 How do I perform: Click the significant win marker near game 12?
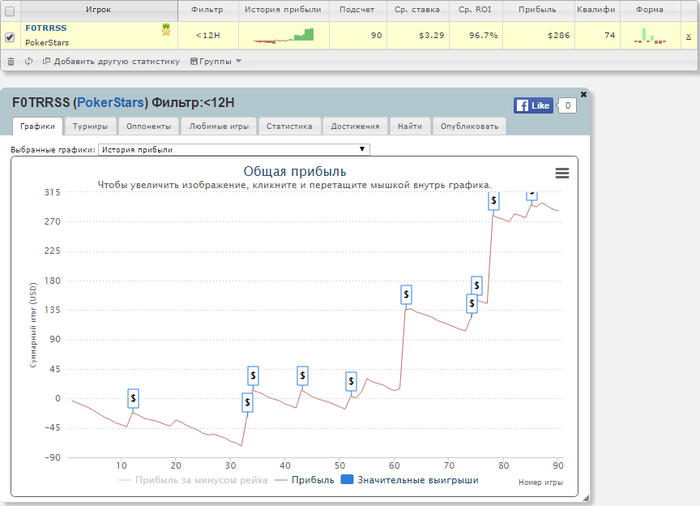133,398
